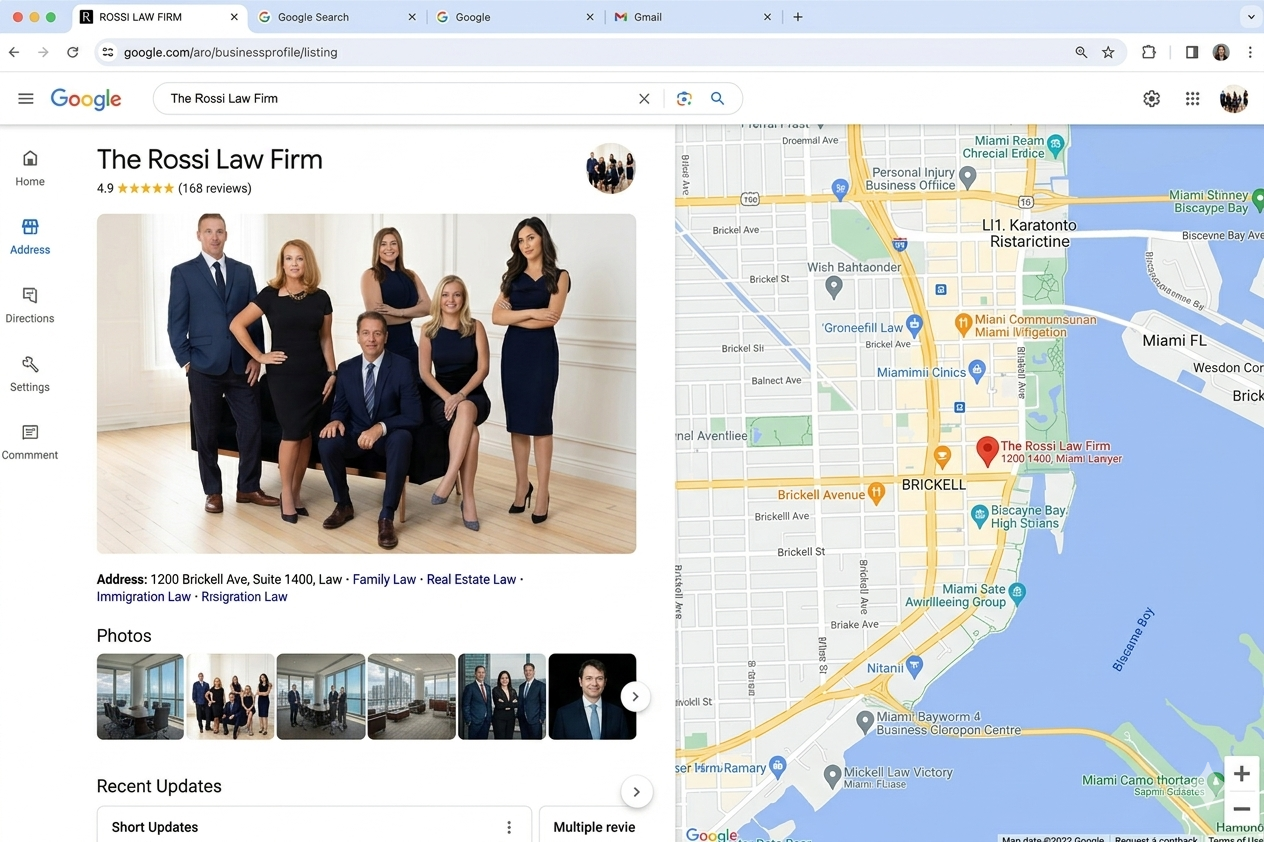The height and width of the screenshot is (842, 1264).
Task: Open the three lawyers photo thumbnail
Action: coord(502,697)
